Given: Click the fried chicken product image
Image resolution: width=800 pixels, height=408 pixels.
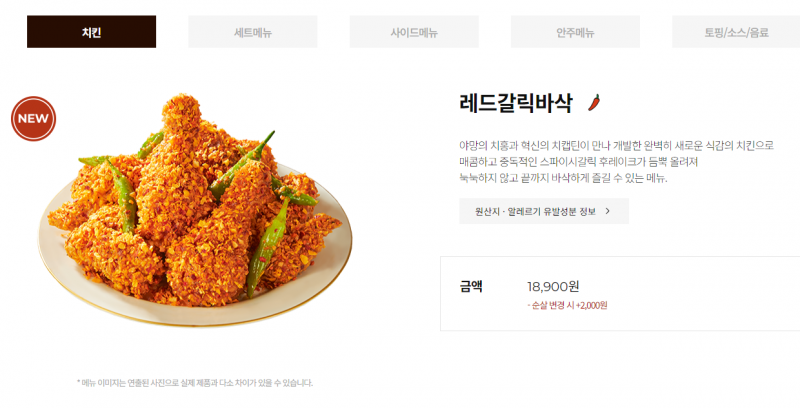Looking at the screenshot, I should click(195, 210).
